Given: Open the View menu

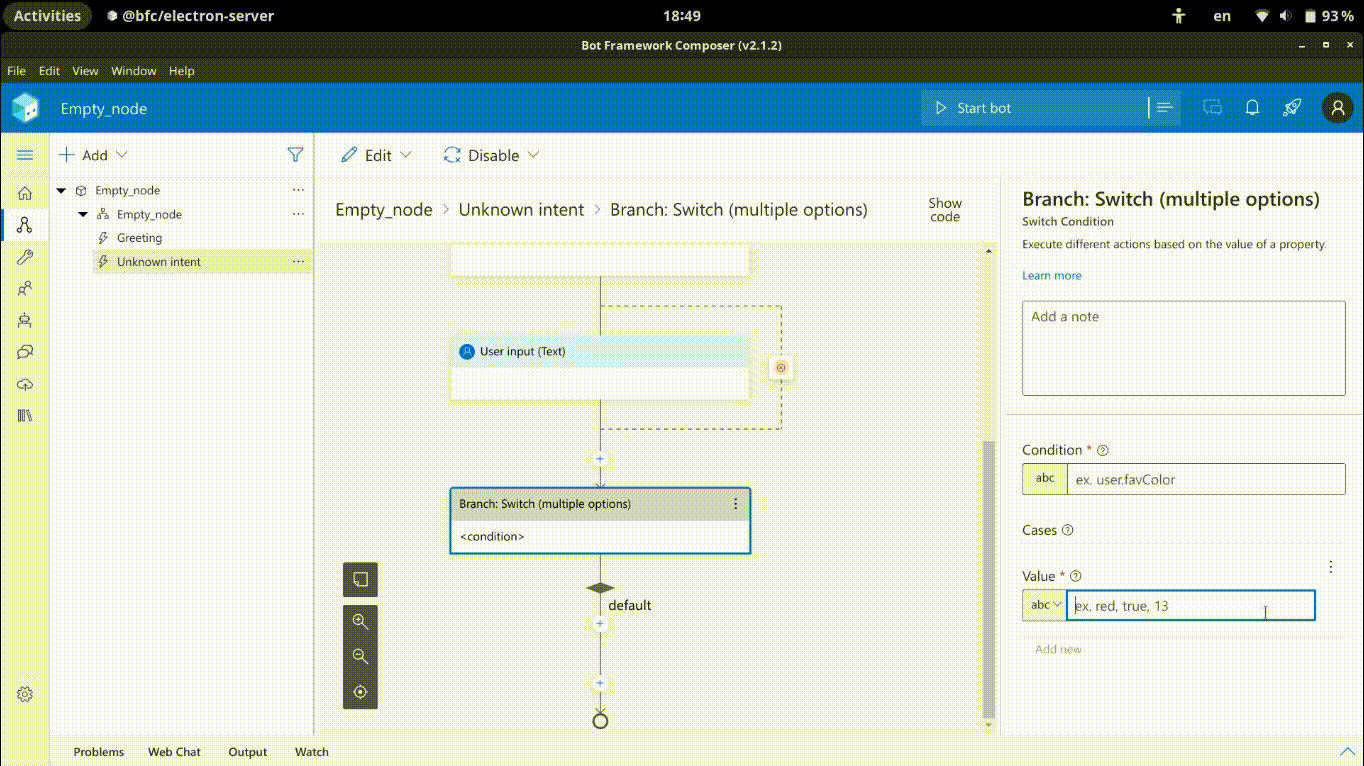Looking at the screenshot, I should pos(85,71).
